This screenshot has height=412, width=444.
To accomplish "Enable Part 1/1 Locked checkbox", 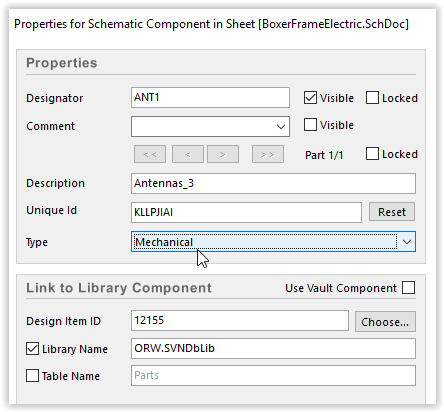I will 372,154.
